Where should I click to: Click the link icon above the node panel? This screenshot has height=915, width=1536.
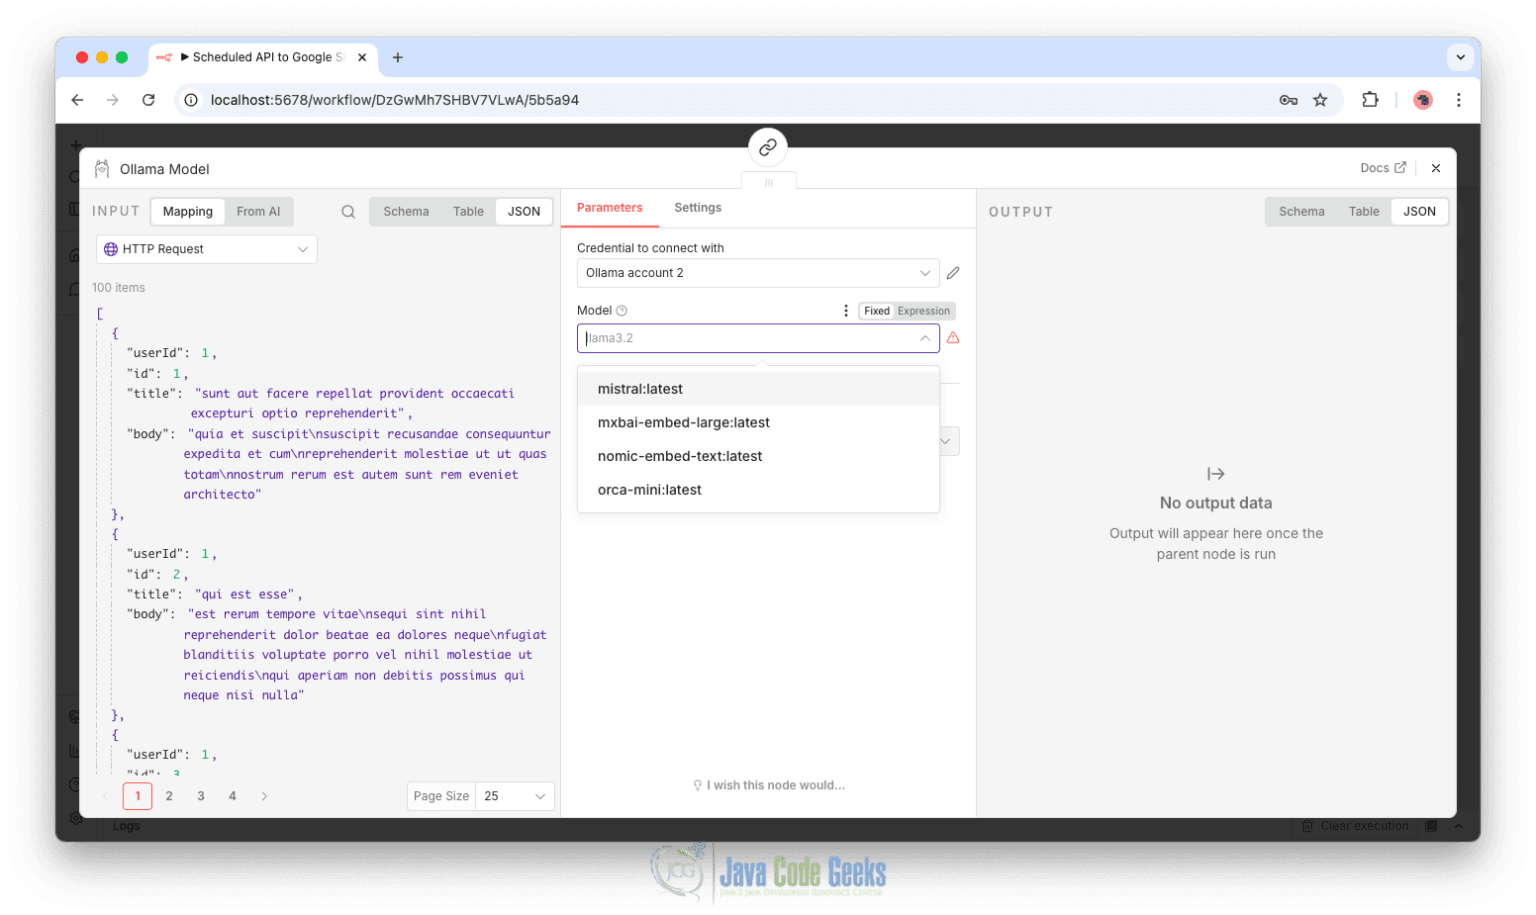tap(767, 147)
